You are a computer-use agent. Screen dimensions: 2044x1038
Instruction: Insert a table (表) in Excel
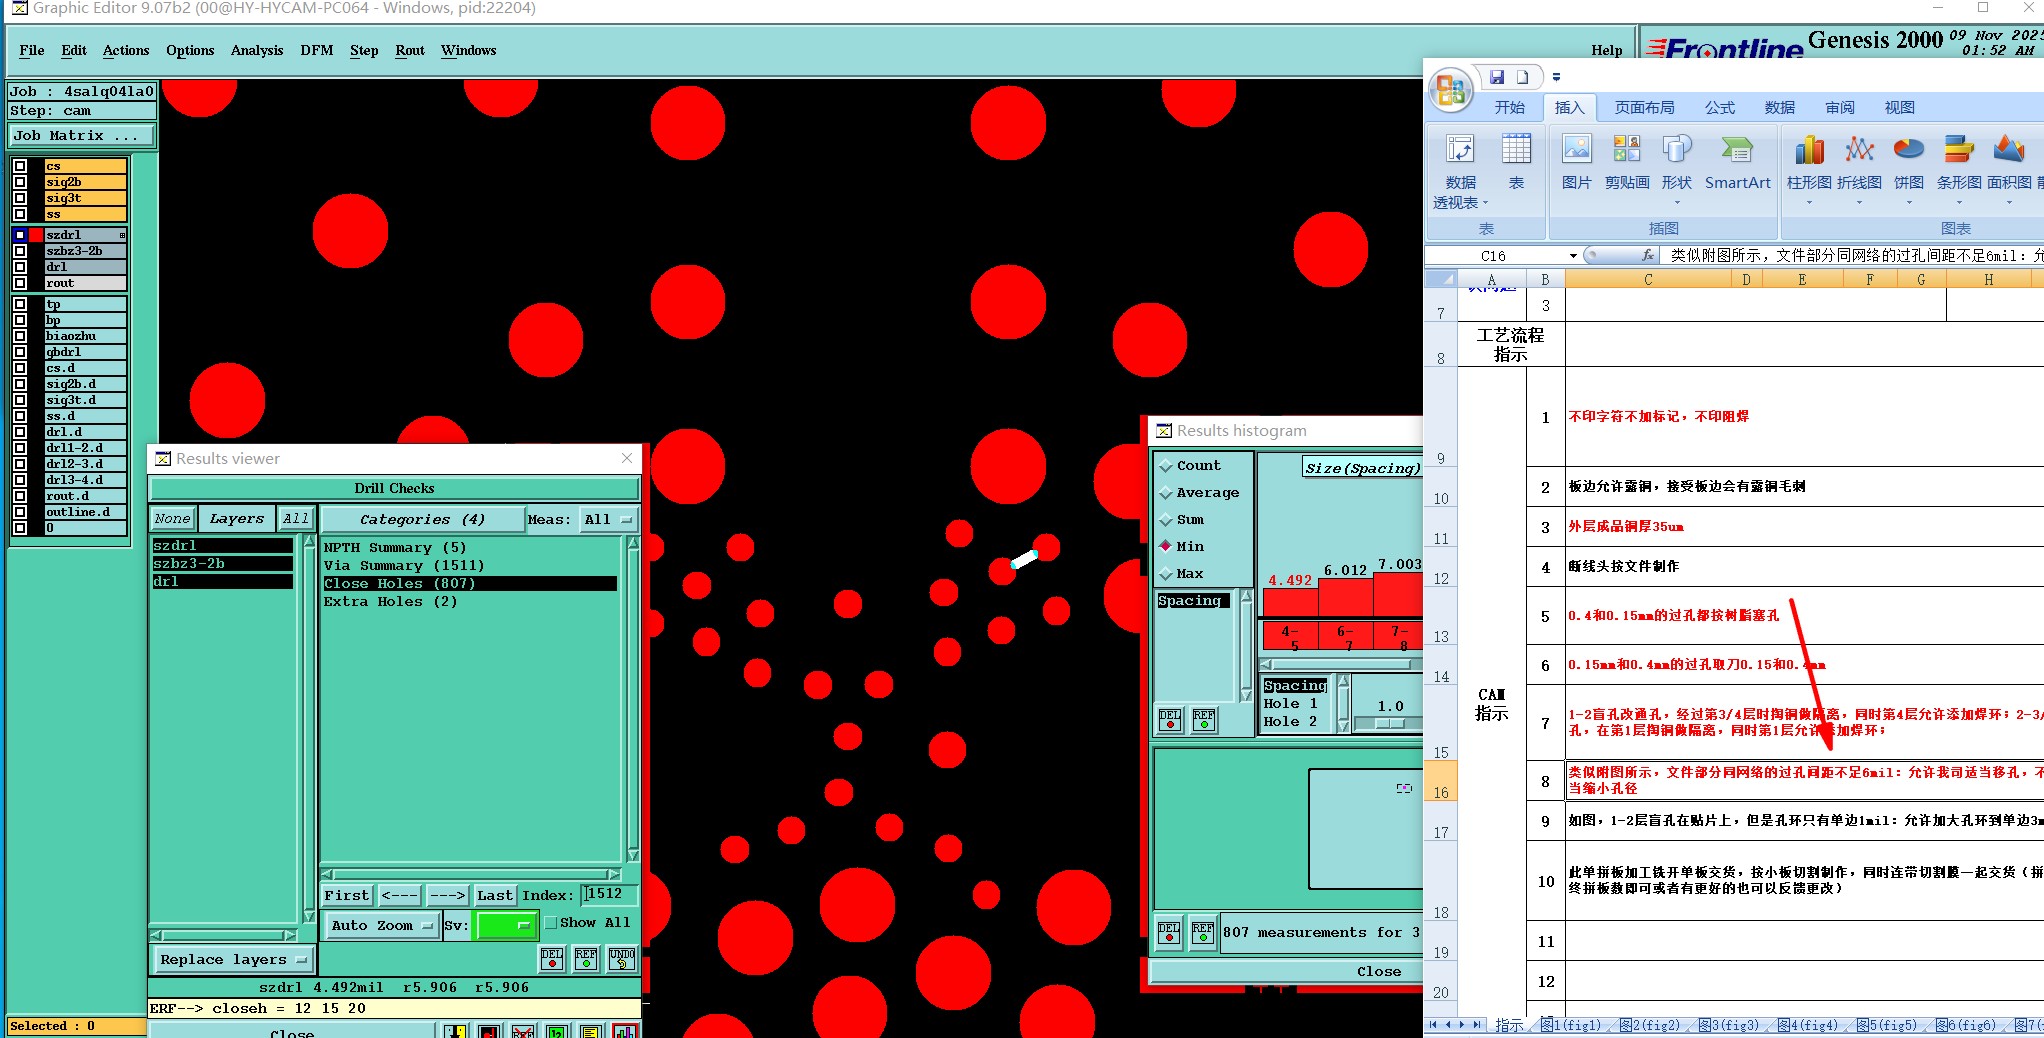click(x=1516, y=162)
